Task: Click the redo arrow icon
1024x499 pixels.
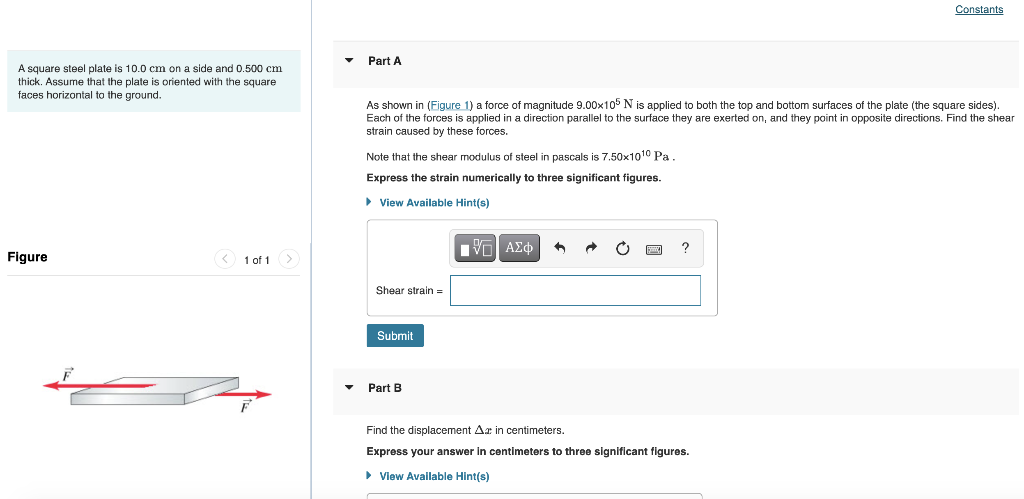Action: click(591, 248)
